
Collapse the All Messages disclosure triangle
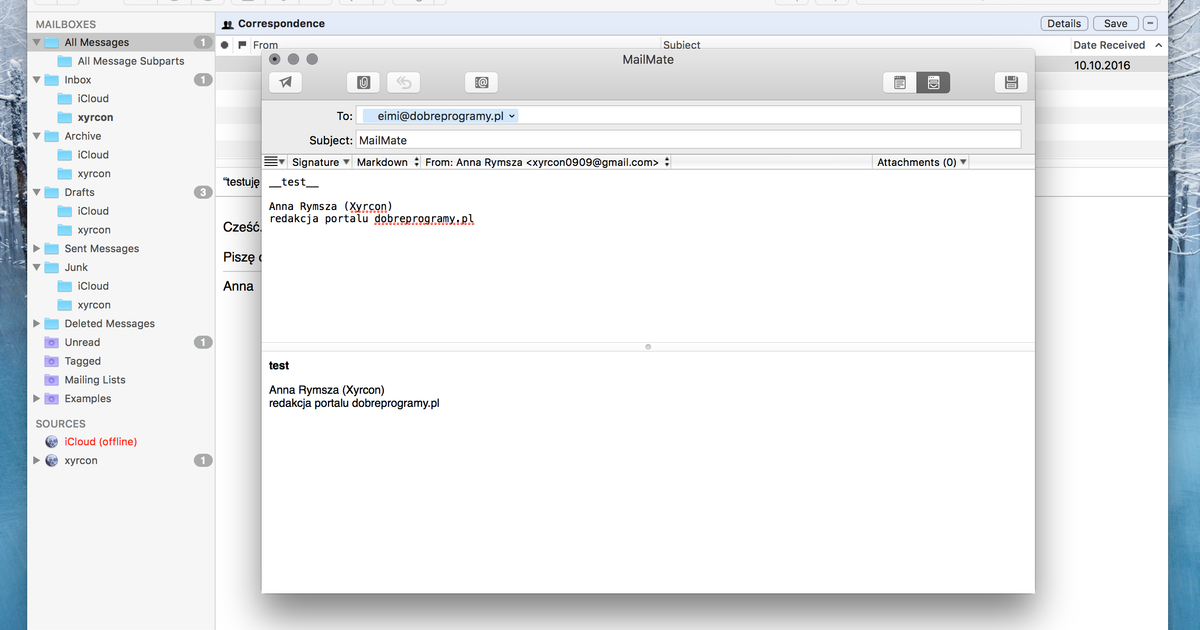coord(37,42)
